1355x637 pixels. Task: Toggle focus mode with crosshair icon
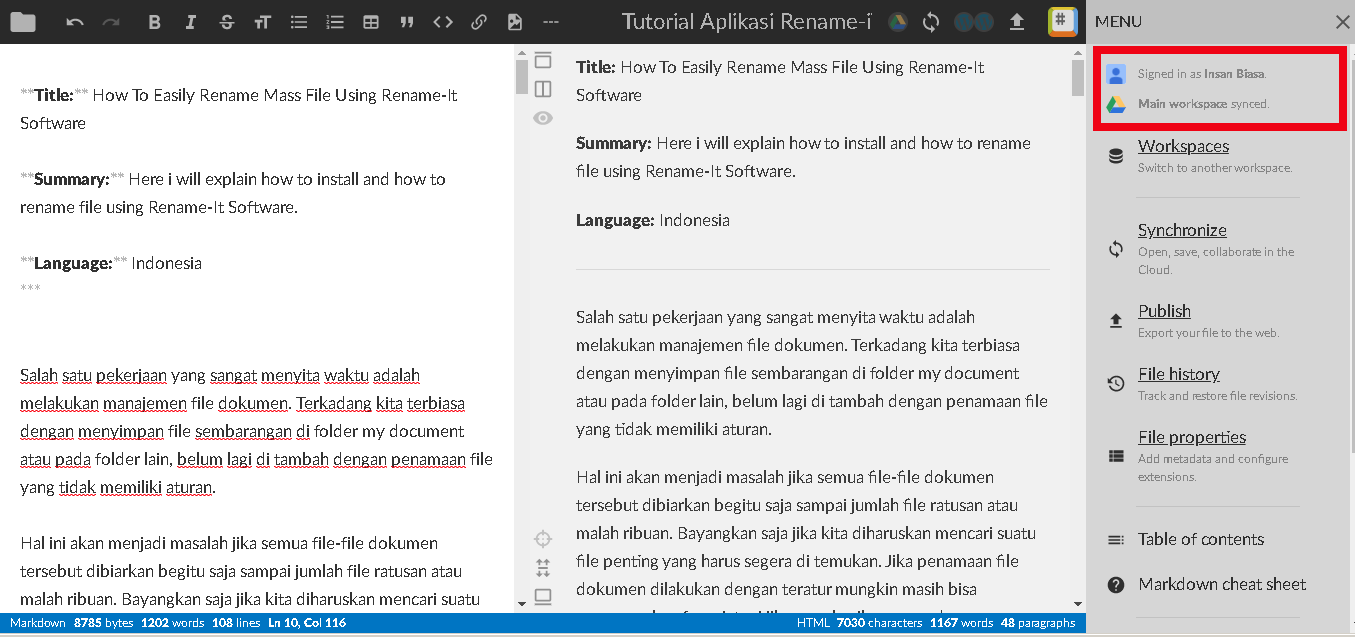(543, 540)
